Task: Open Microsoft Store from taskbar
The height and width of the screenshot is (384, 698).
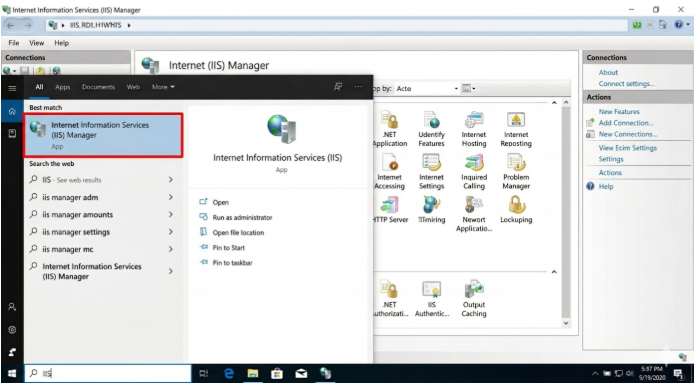Action: click(277, 374)
